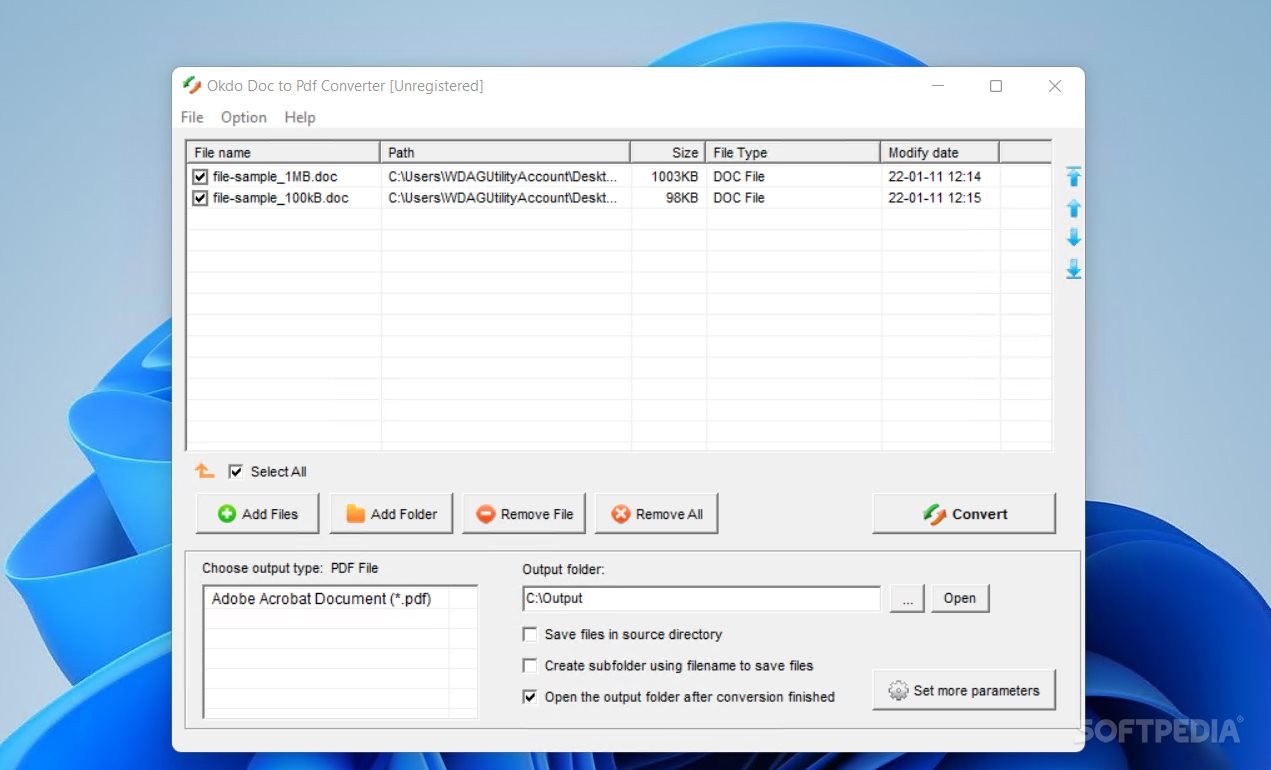Enable Create subfolder using filename option
This screenshot has height=770, width=1271.
pyautogui.click(x=530, y=665)
